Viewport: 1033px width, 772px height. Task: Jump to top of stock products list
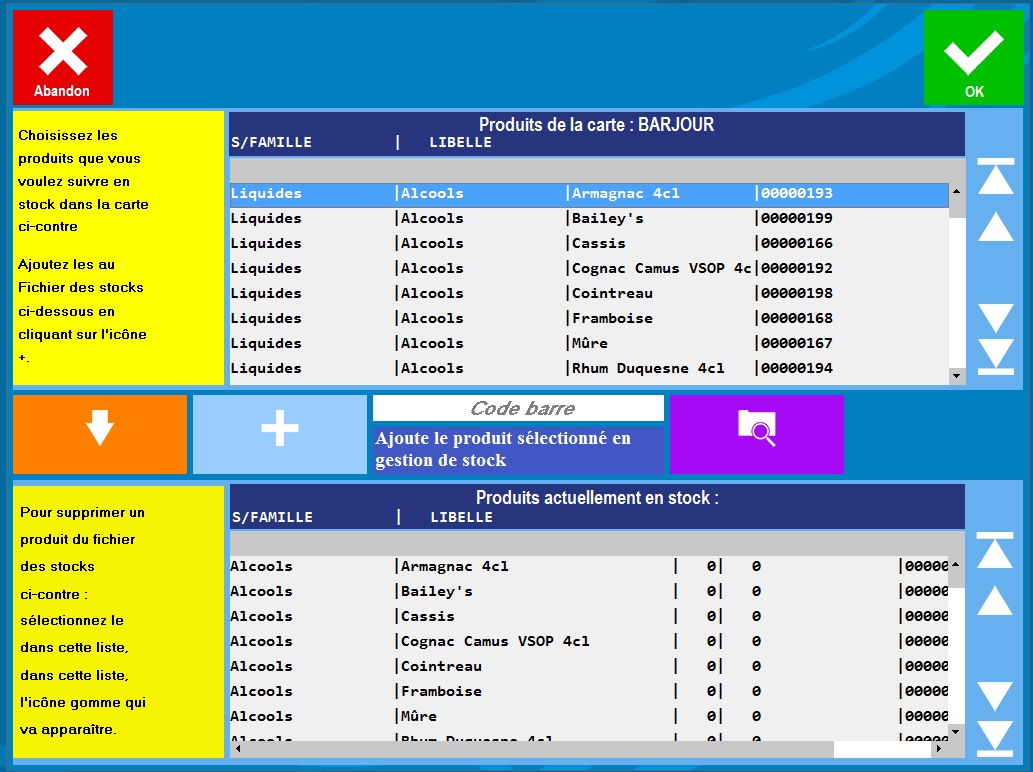994,551
